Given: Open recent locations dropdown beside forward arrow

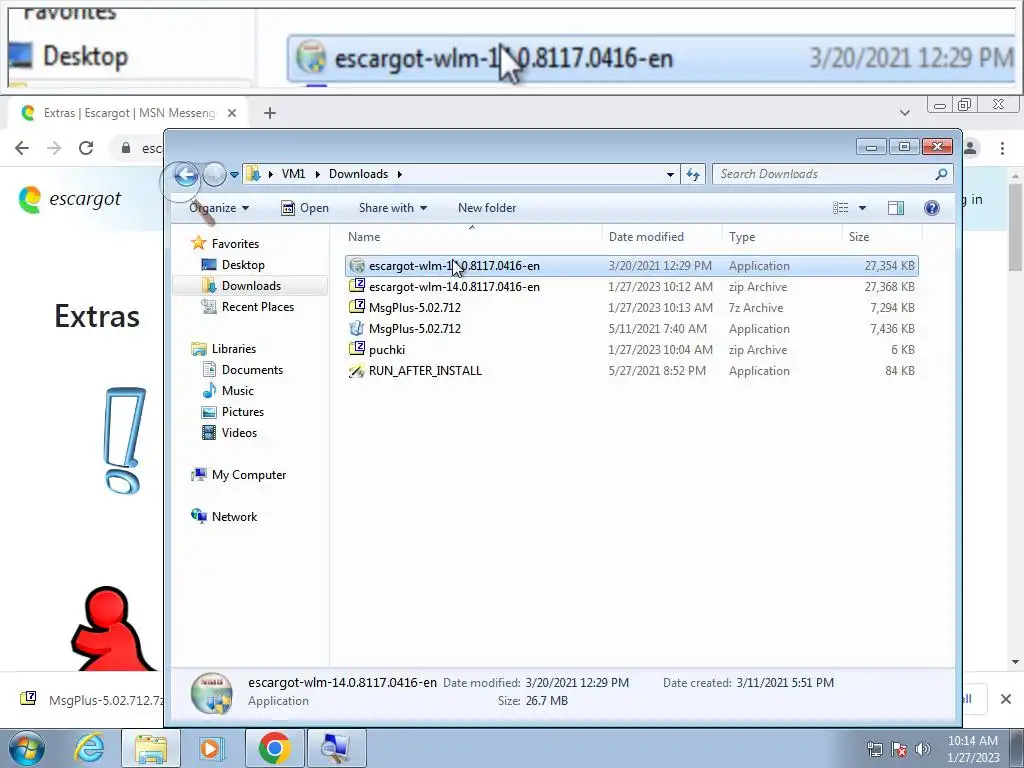Looking at the screenshot, I should pyautogui.click(x=234, y=175).
